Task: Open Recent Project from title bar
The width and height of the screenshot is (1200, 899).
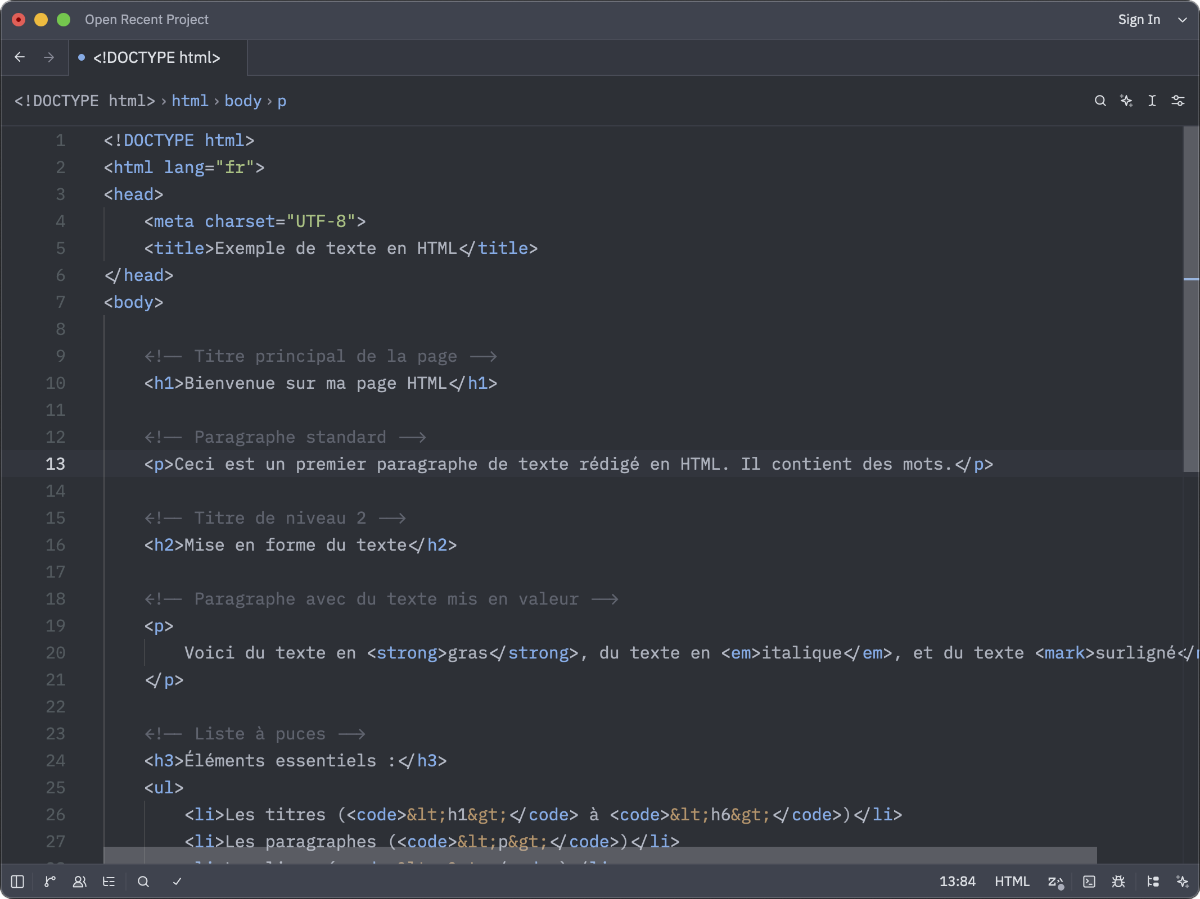Action: 147,20
